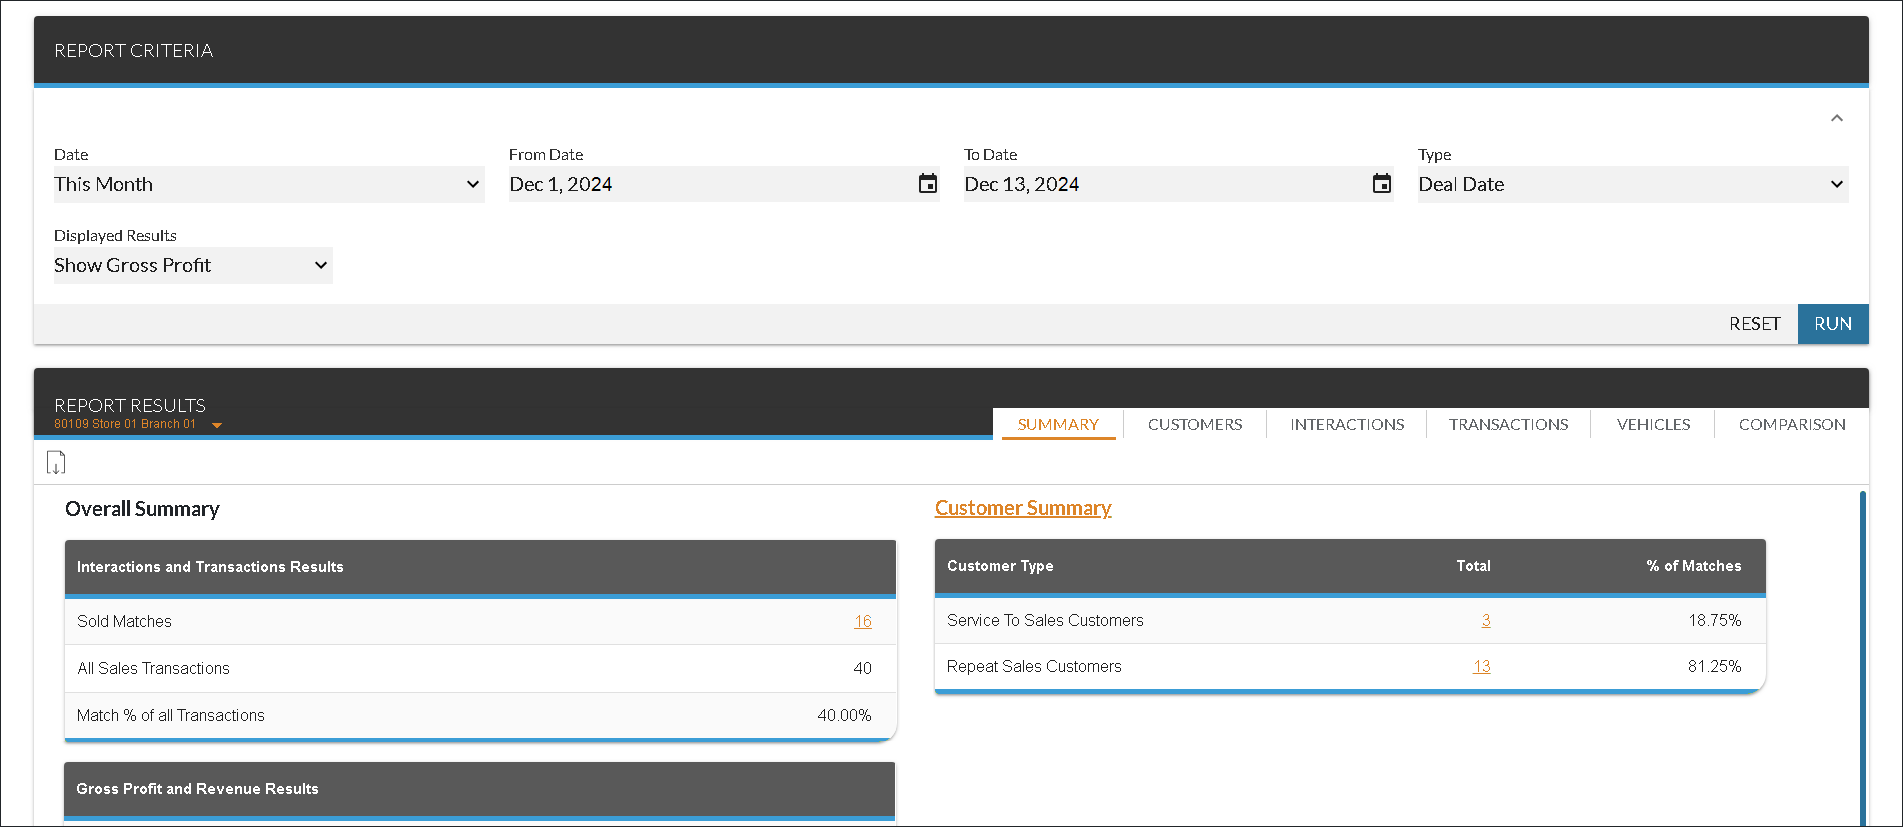The height and width of the screenshot is (827, 1903).
Task: Go to the Vehicles tab
Action: pos(1652,424)
